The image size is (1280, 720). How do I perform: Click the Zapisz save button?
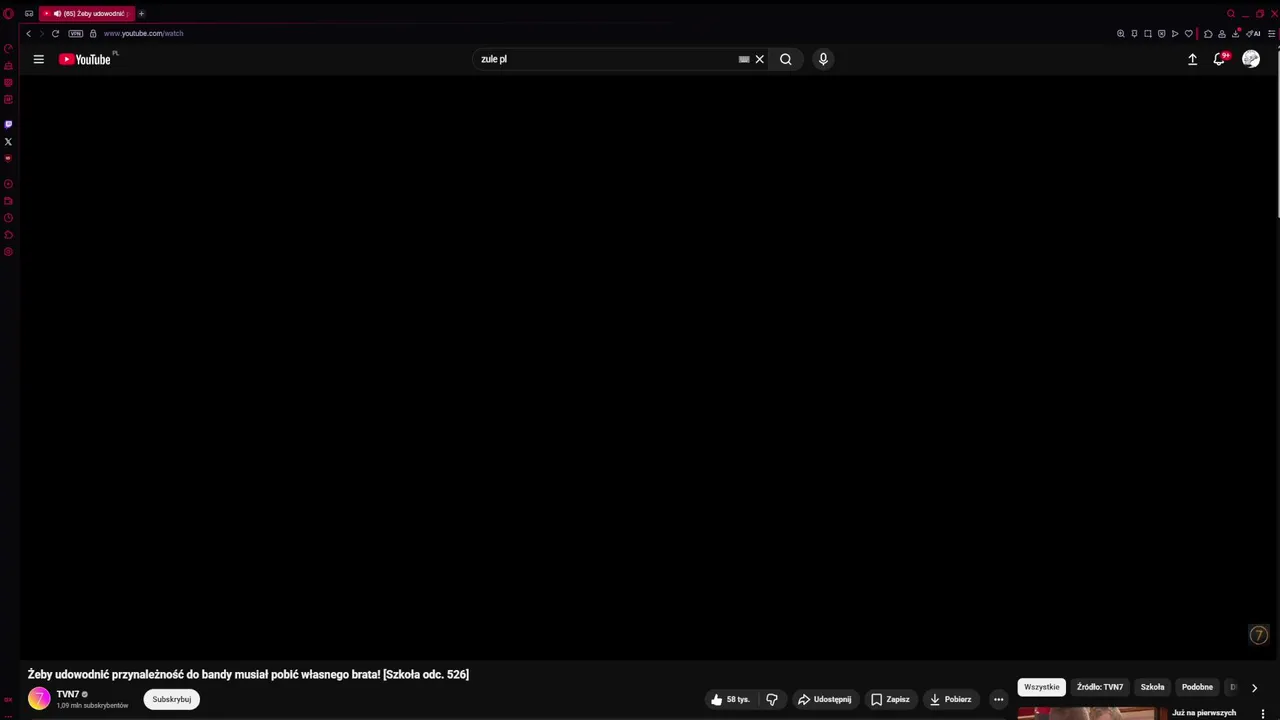tap(890, 699)
